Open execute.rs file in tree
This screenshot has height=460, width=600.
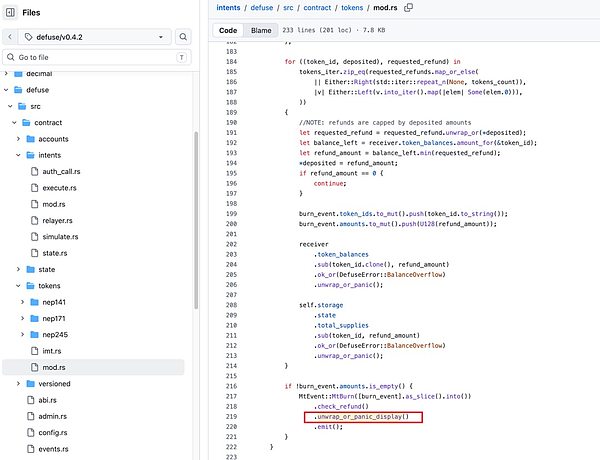tap(59, 188)
